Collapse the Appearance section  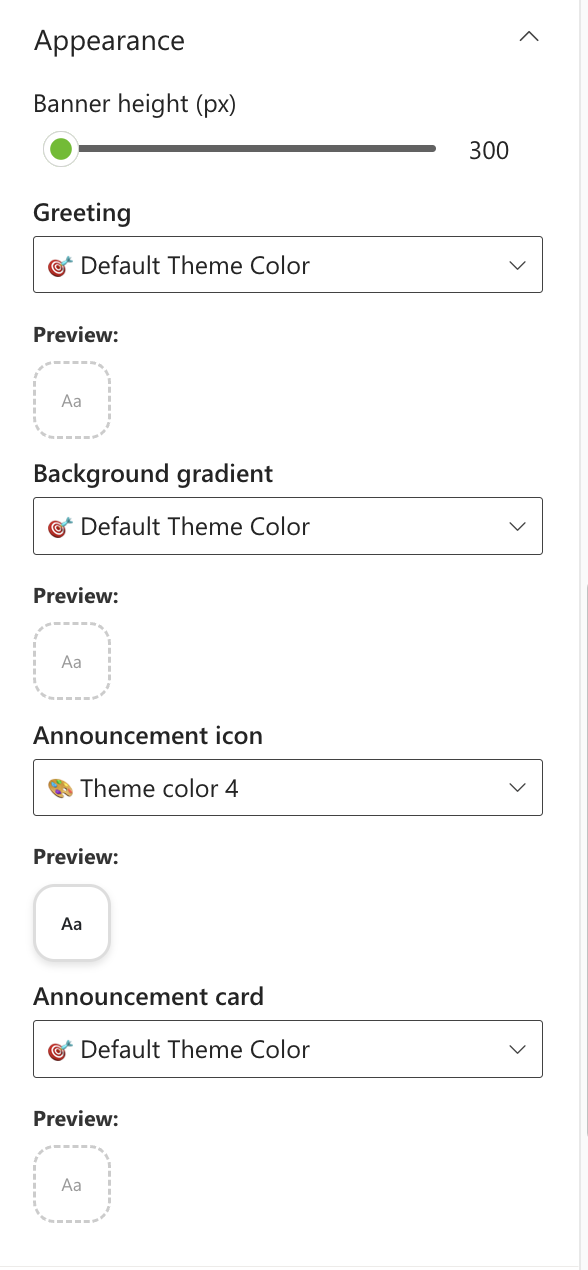pos(528,36)
